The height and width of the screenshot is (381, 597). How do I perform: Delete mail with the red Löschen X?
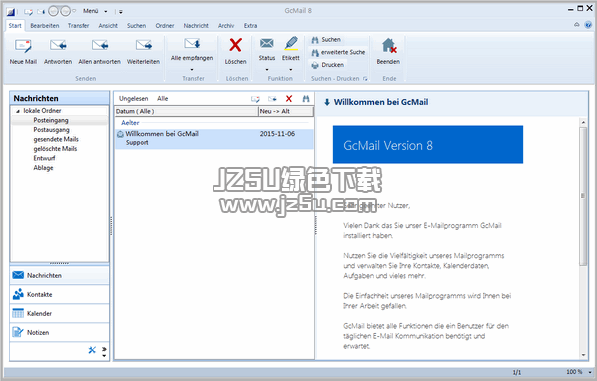click(x=235, y=45)
